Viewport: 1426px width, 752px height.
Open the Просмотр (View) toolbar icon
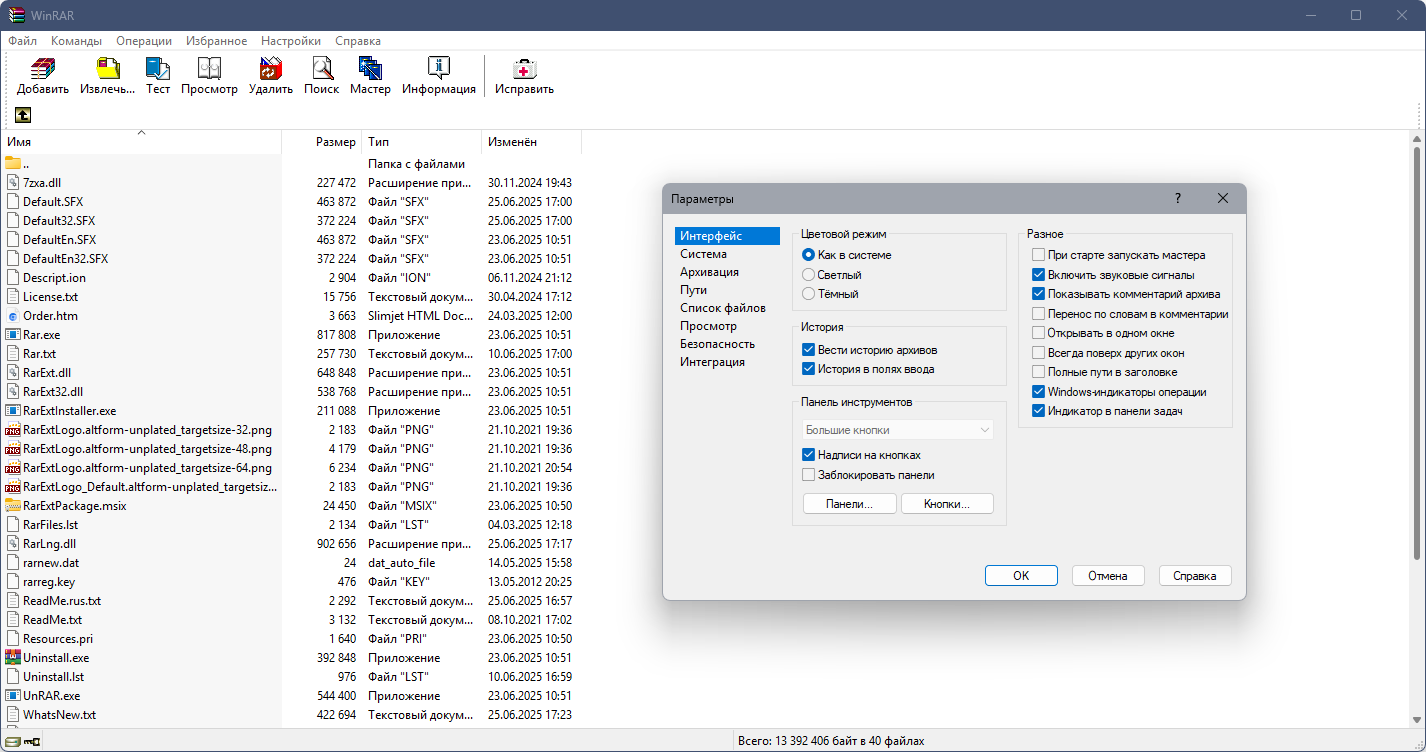[209, 69]
